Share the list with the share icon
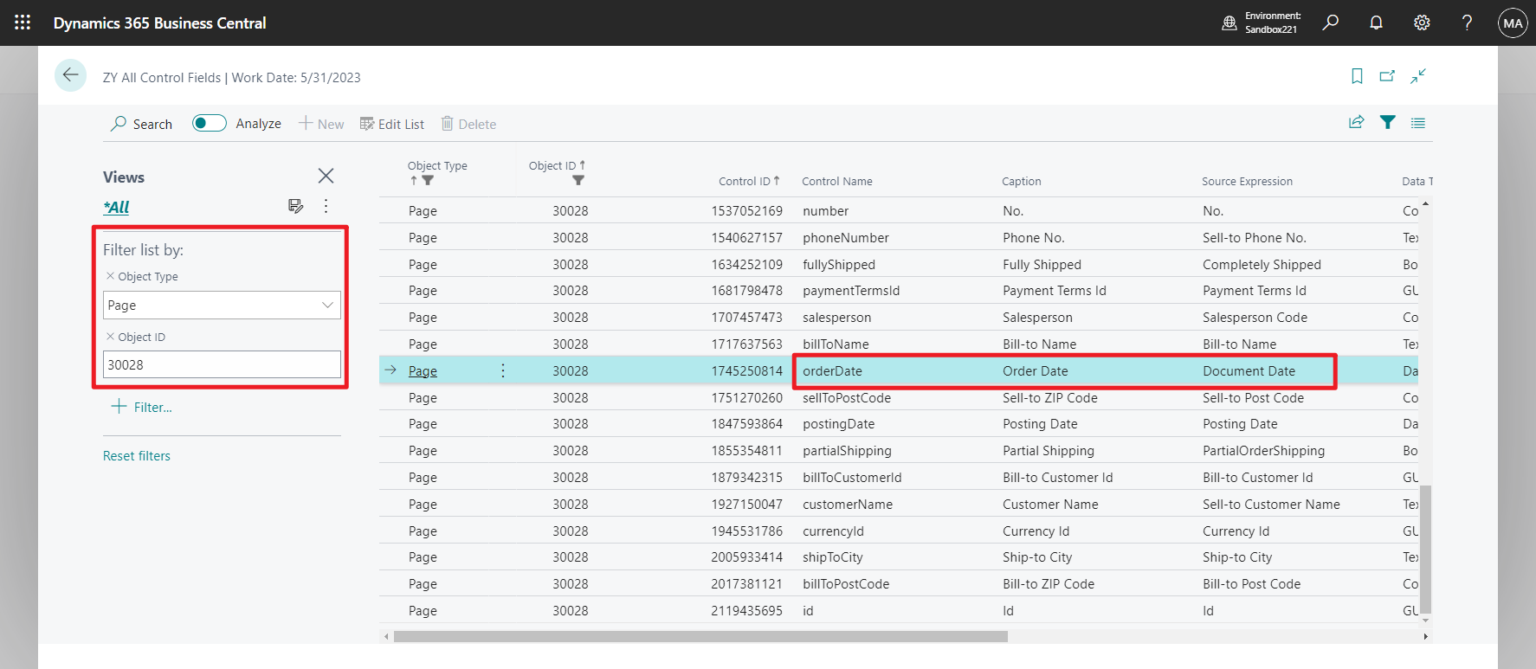This screenshot has width=1536, height=669. click(x=1356, y=122)
